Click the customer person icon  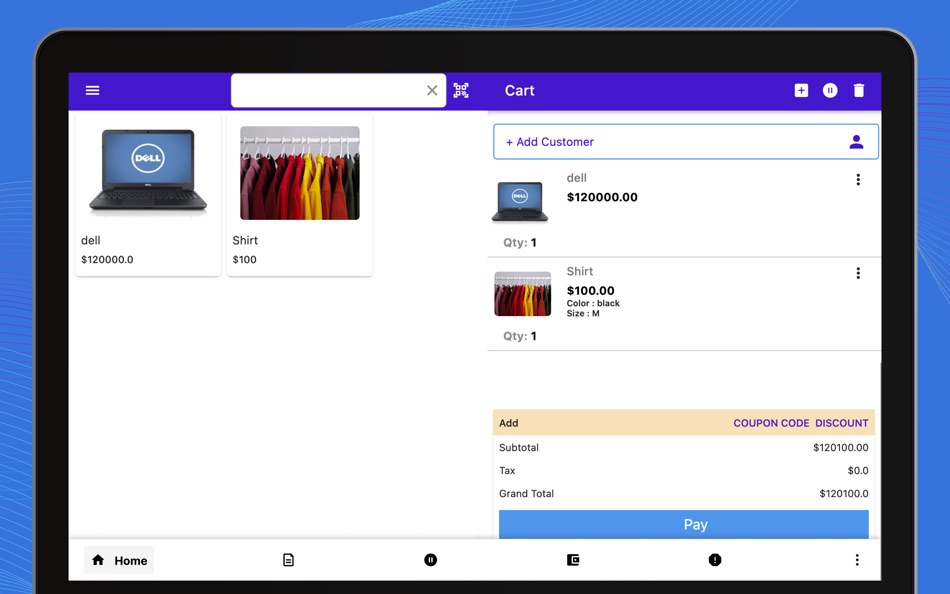856,142
